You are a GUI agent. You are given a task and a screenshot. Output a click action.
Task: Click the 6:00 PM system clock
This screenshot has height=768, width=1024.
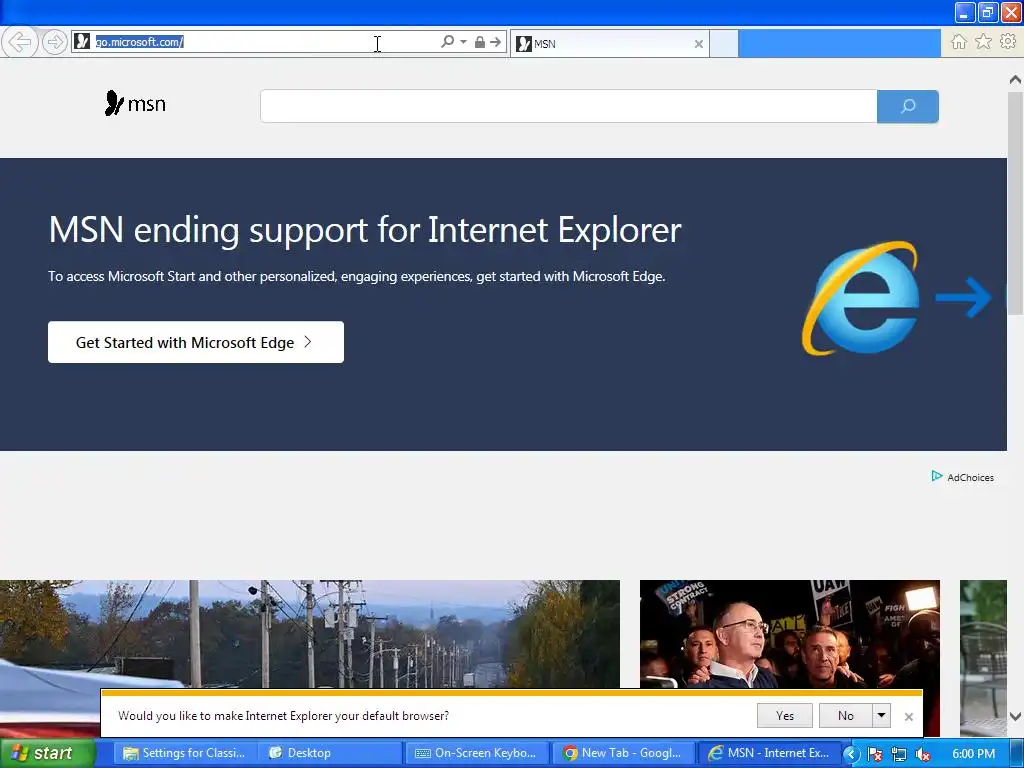(973, 754)
